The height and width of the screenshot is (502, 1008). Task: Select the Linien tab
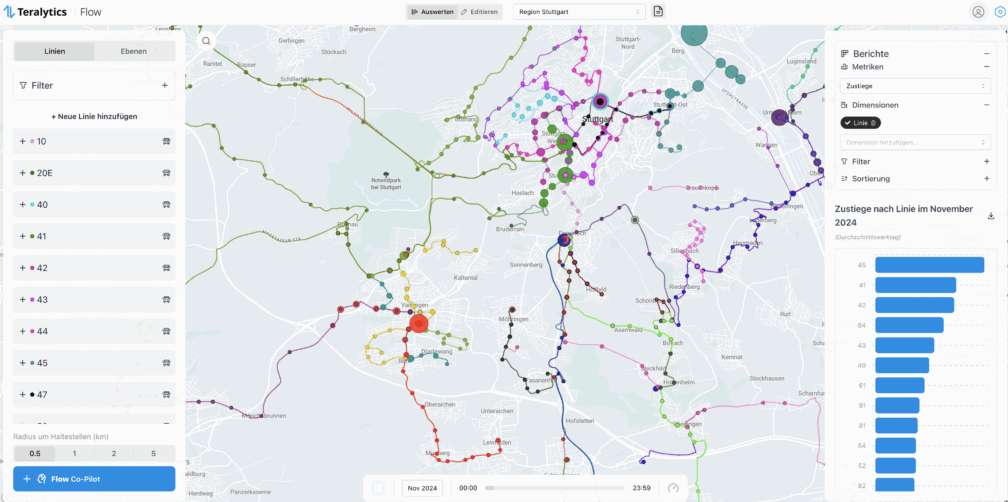[x=55, y=51]
